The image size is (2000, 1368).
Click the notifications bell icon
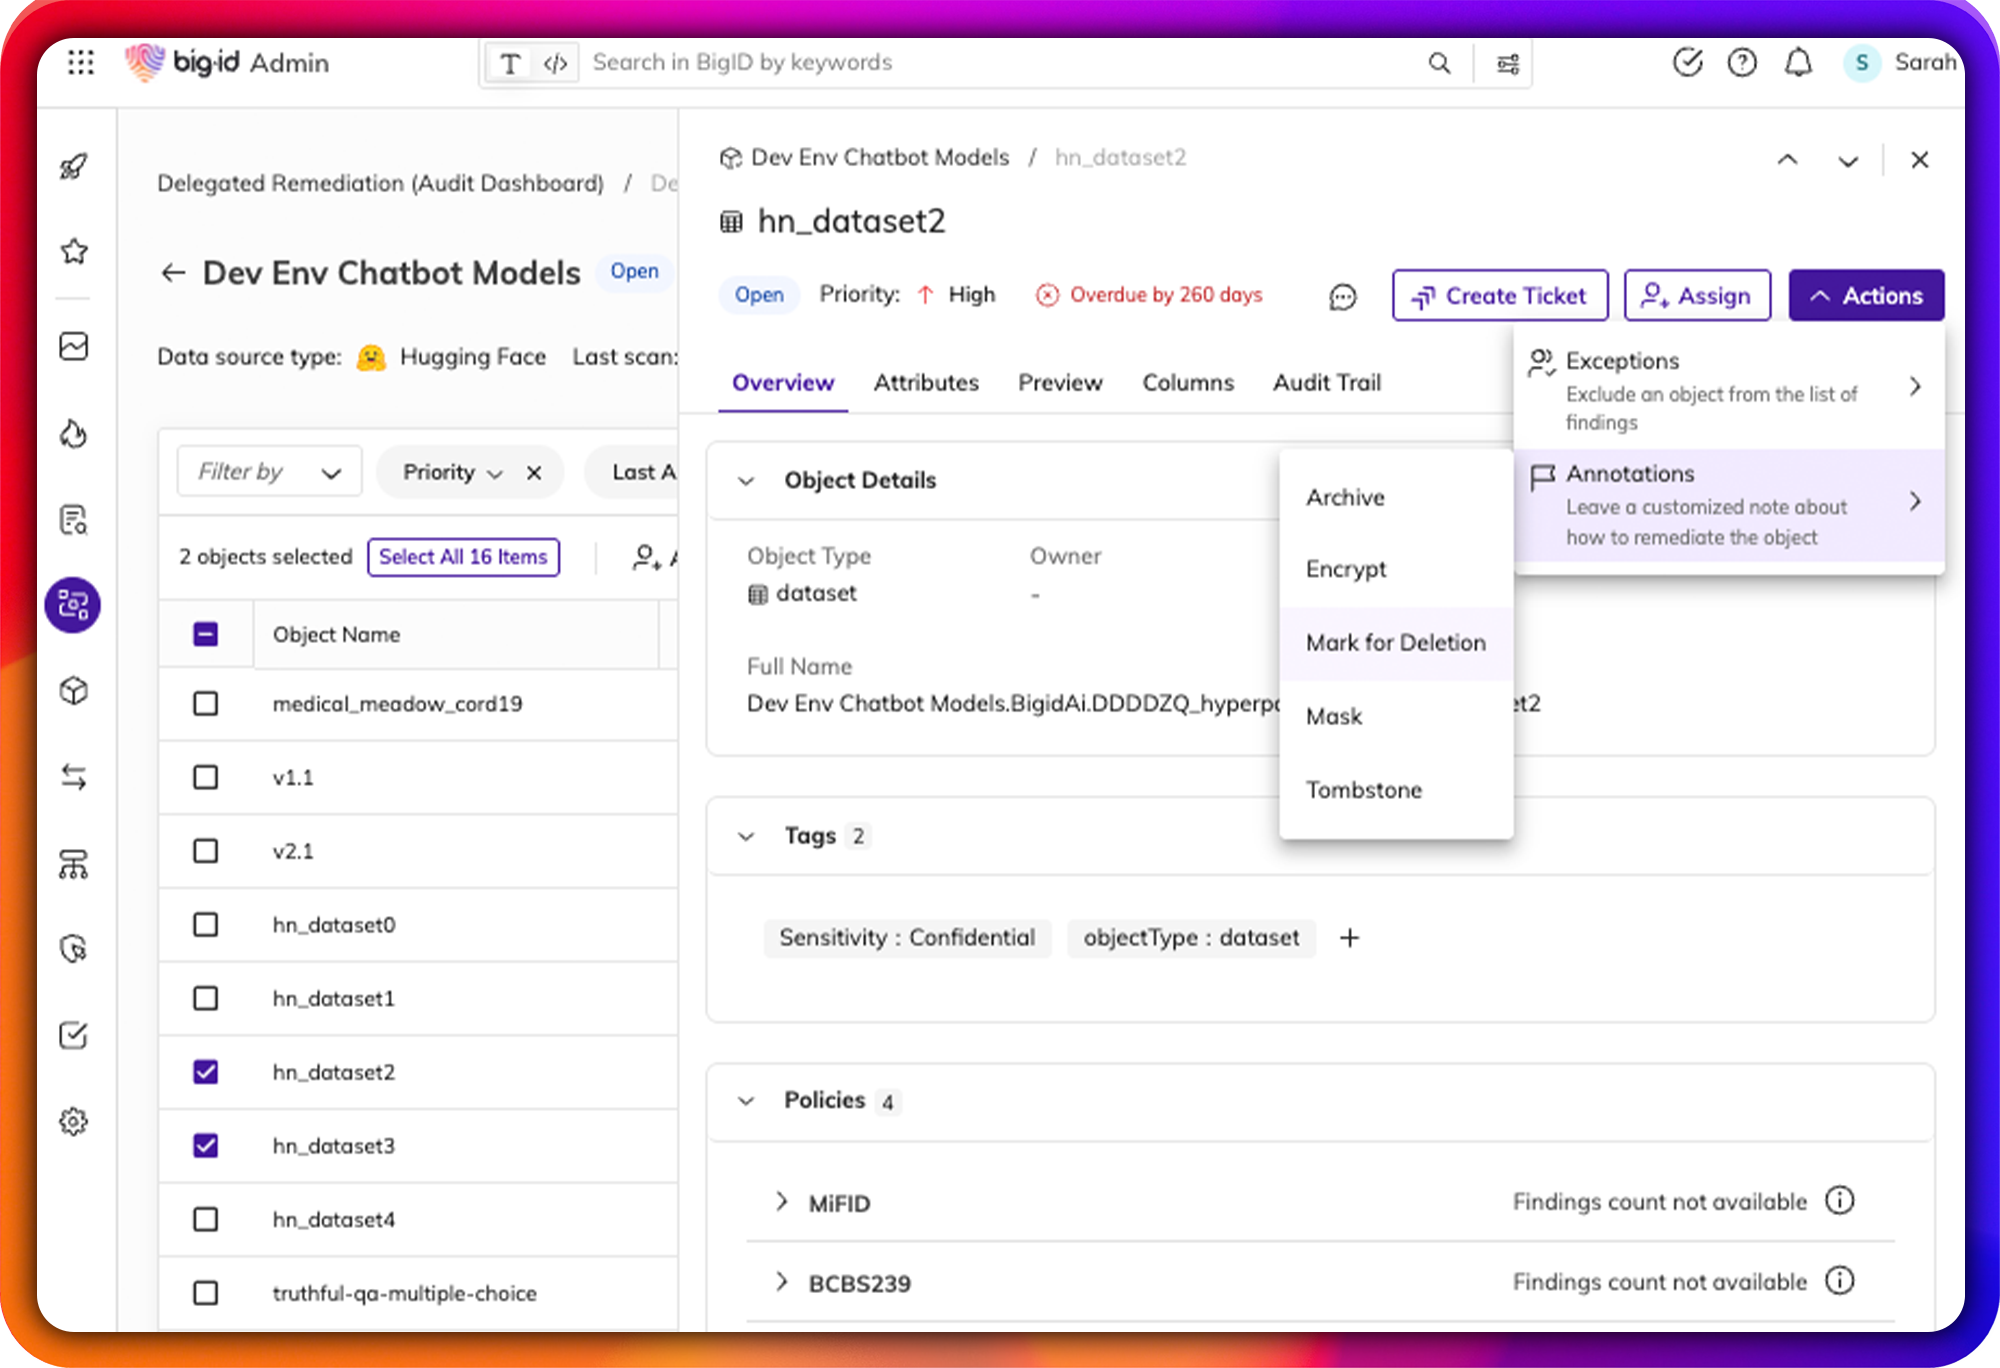coord(1798,63)
